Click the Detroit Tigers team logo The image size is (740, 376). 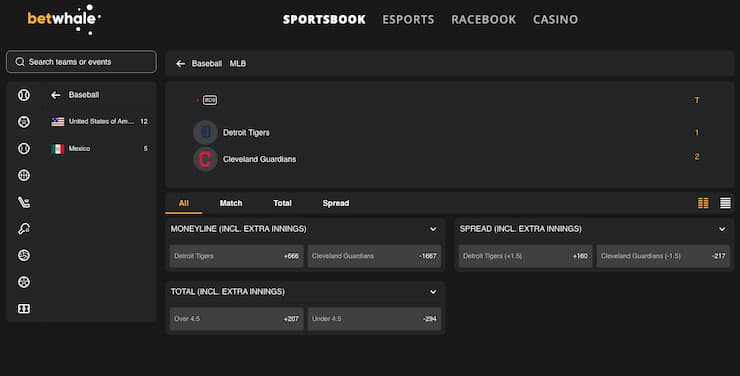point(205,133)
